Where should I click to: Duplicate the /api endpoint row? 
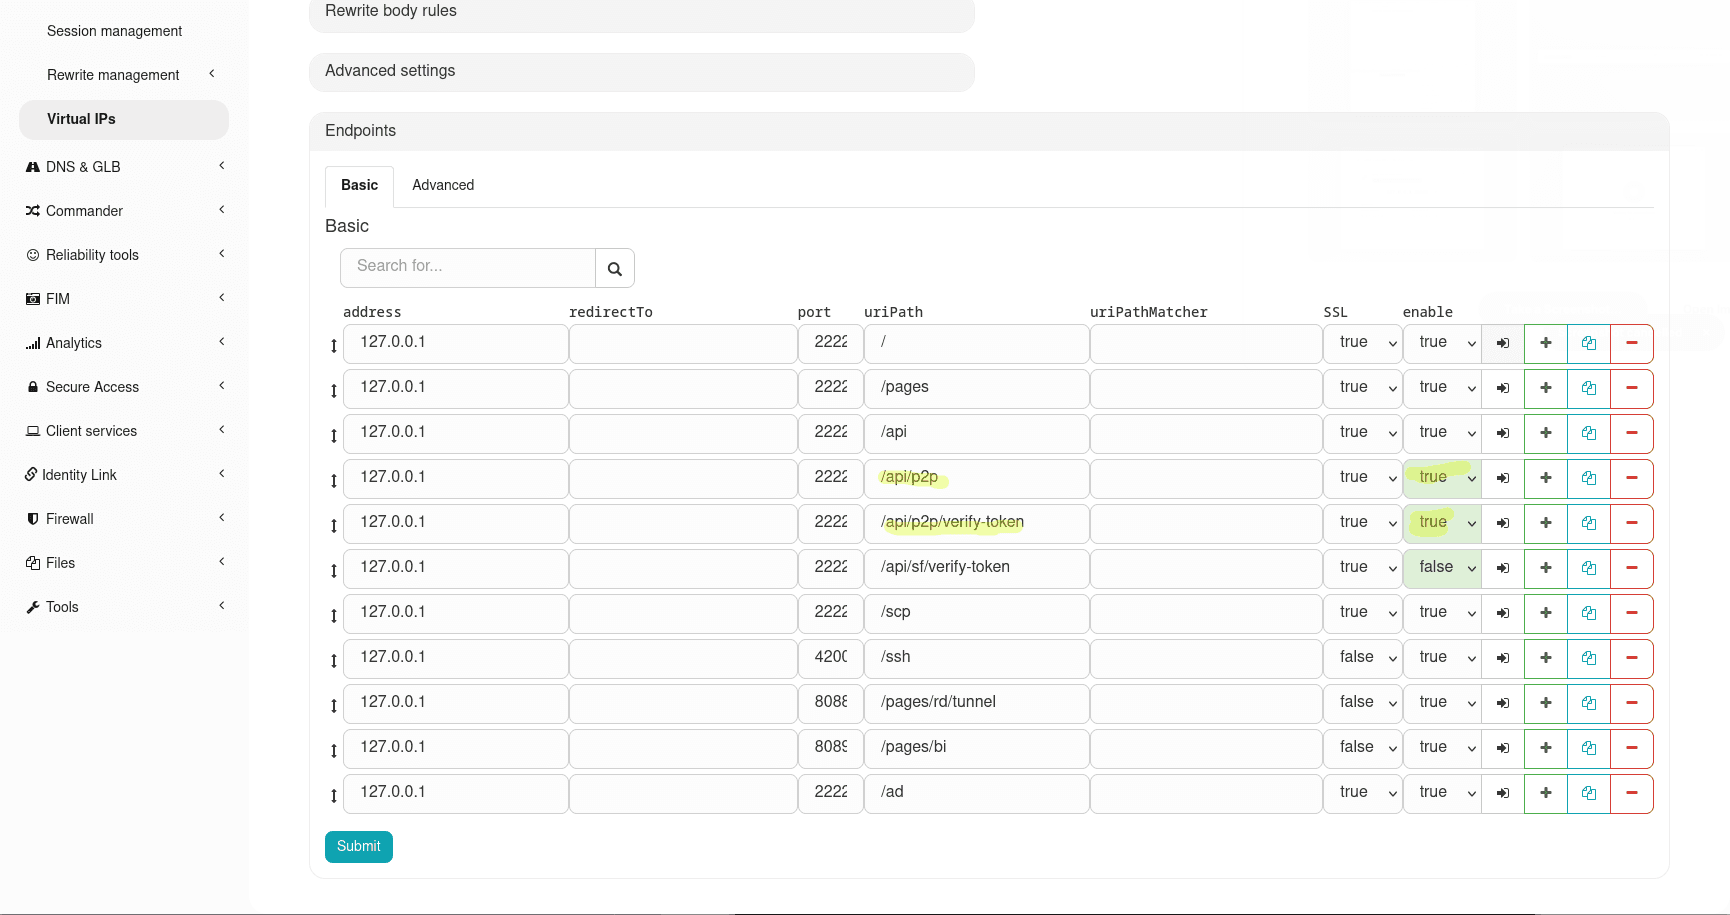pyautogui.click(x=1588, y=433)
